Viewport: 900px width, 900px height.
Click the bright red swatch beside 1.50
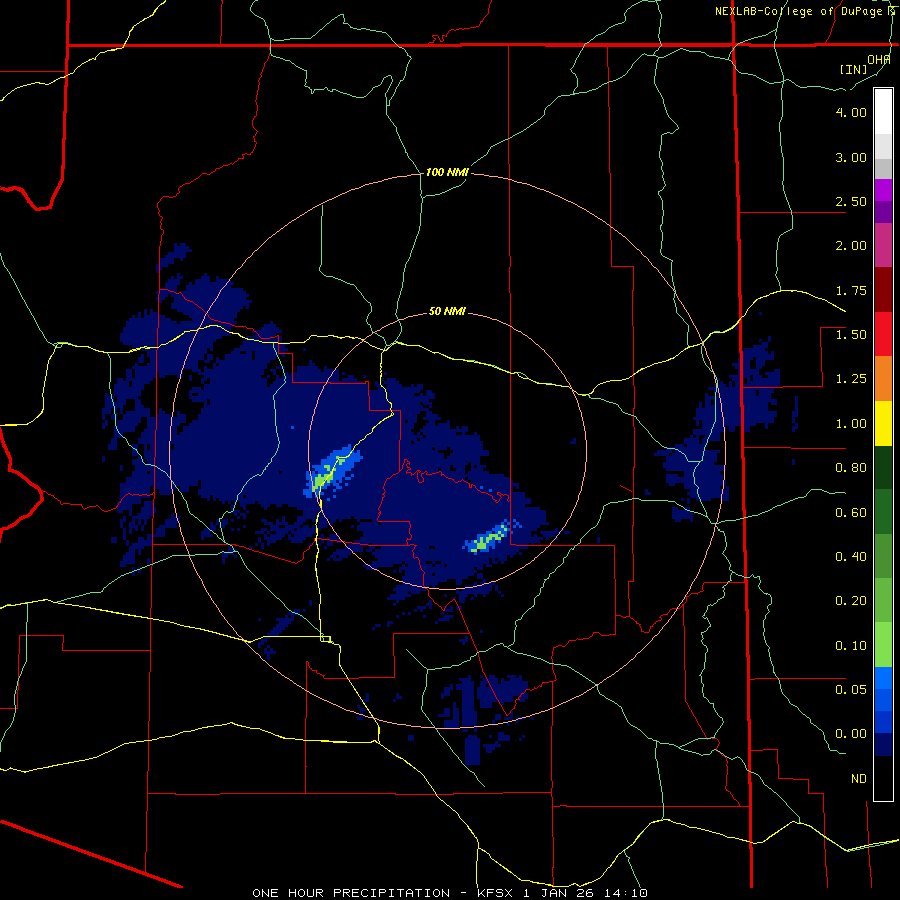[x=883, y=334]
